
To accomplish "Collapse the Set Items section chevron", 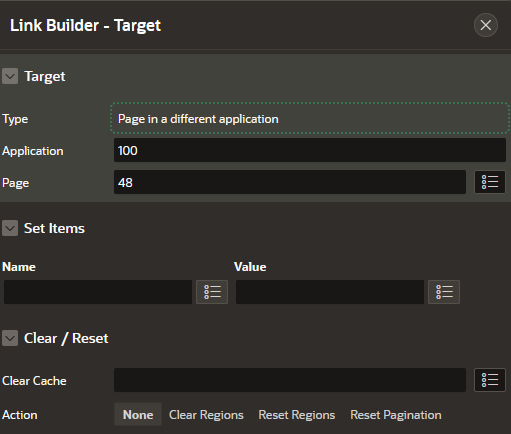I will click(x=10, y=228).
